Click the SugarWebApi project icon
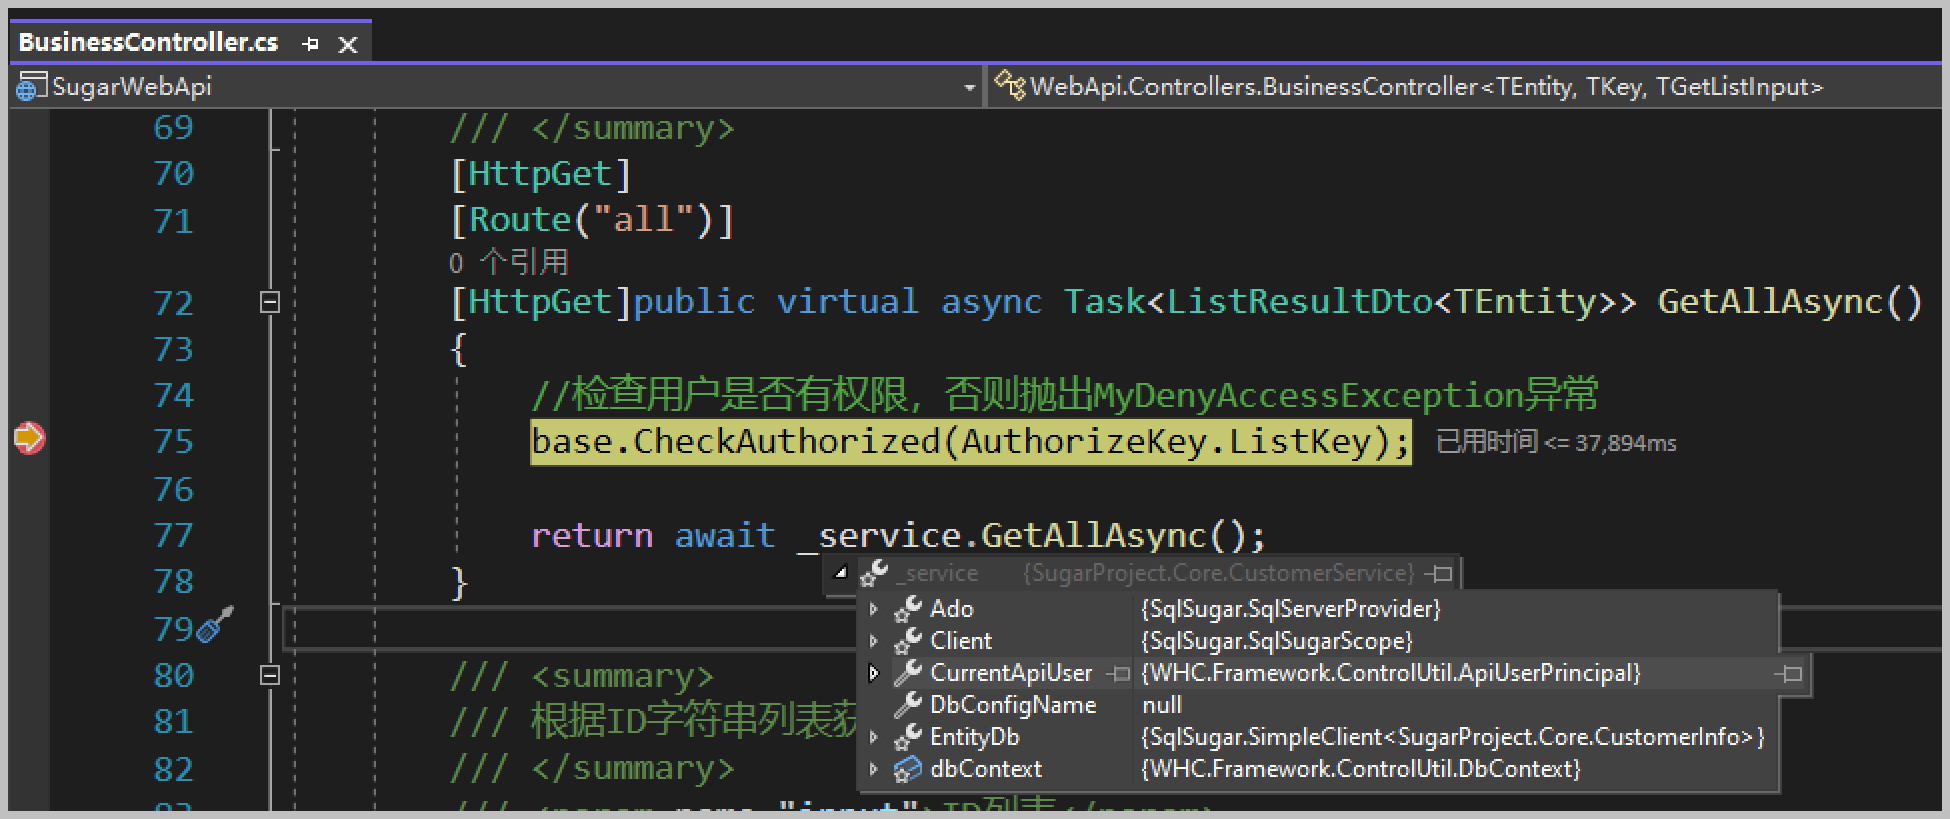This screenshot has height=819, width=1950. tap(31, 87)
